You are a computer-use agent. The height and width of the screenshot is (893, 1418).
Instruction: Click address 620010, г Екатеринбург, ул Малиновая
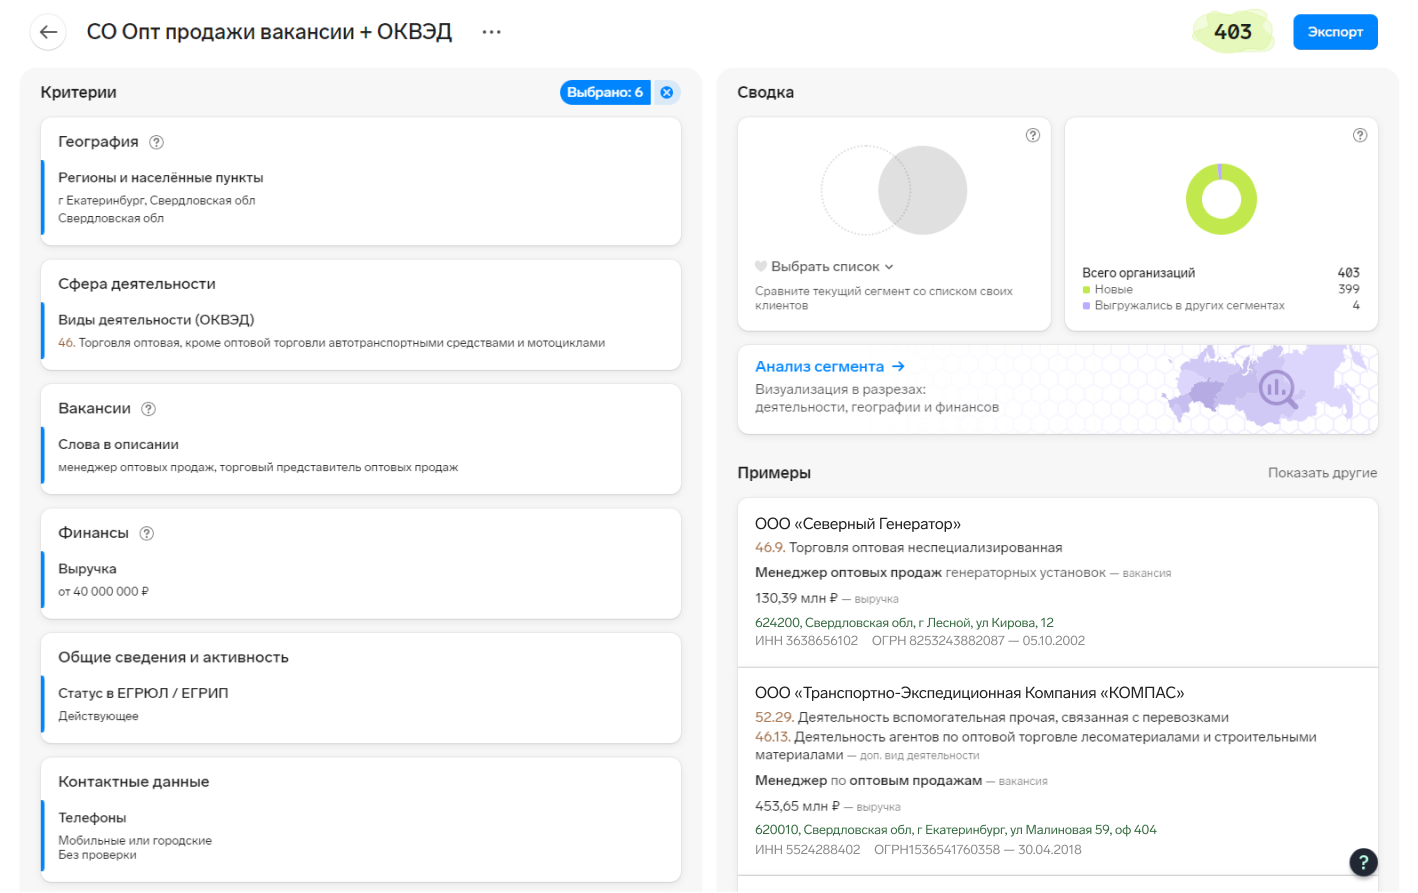(955, 830)
